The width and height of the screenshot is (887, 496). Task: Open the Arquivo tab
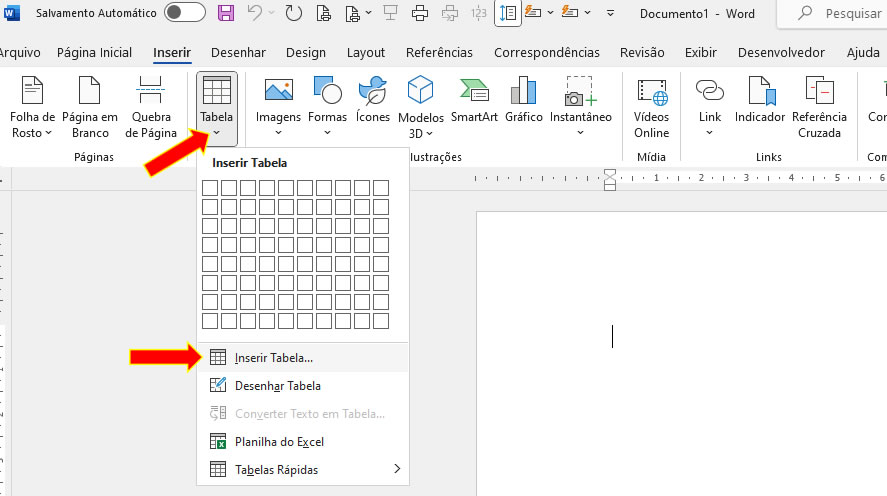click(x=20, y=53)
